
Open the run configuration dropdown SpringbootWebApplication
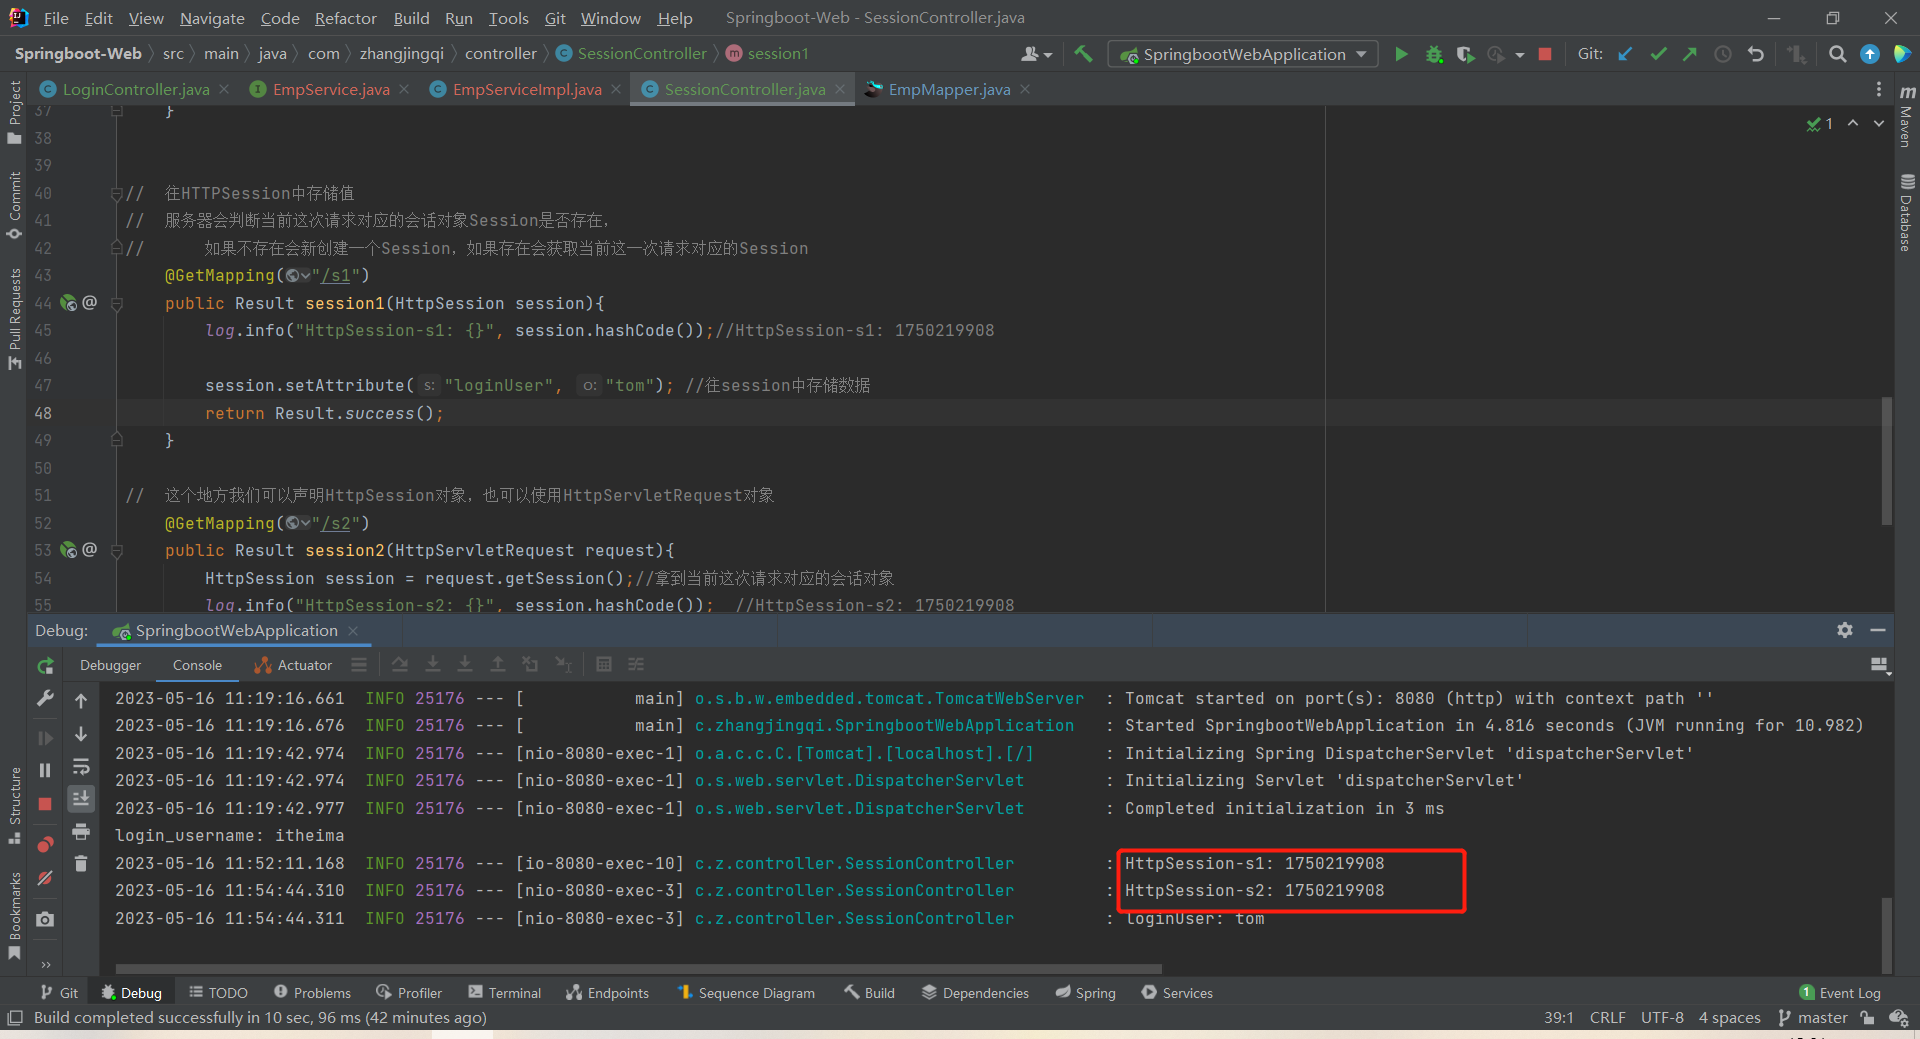coord(1243,54)
